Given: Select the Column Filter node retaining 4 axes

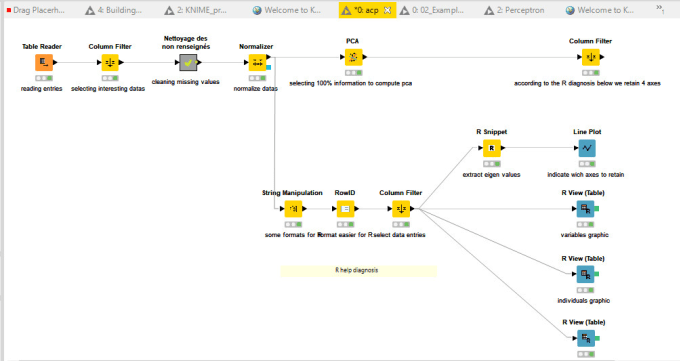Looking at the screenshot, I should coord(591,57).
